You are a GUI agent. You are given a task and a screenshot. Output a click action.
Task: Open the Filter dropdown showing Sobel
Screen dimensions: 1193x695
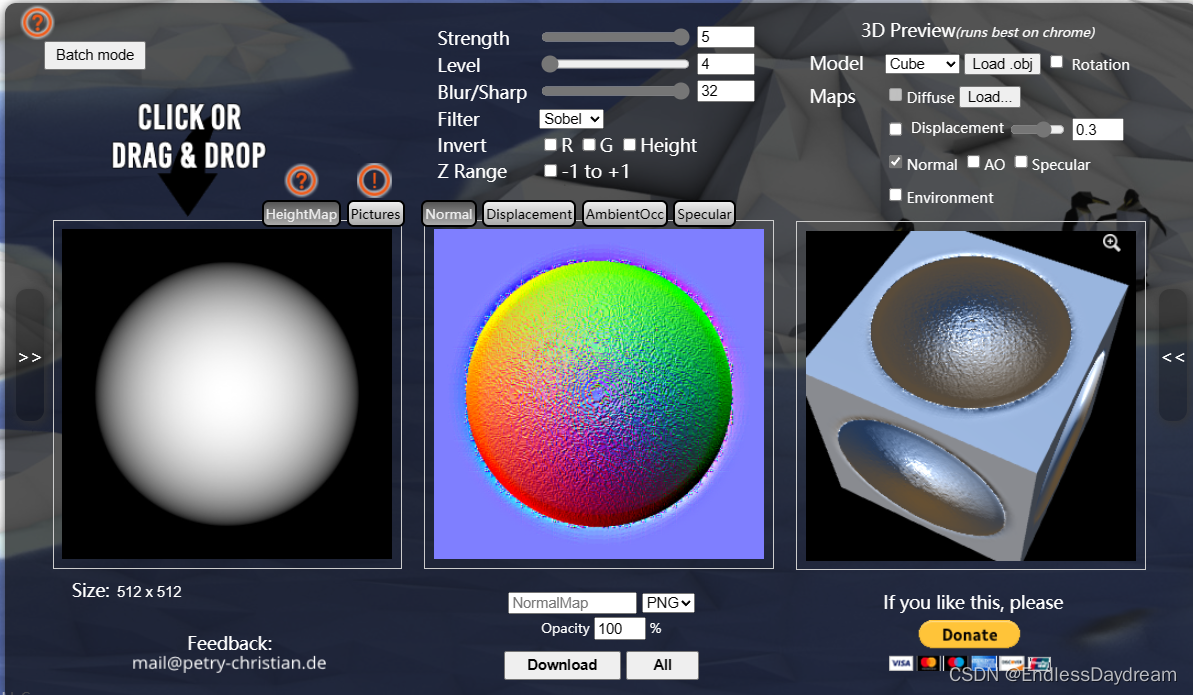click(x=571, y=118)
